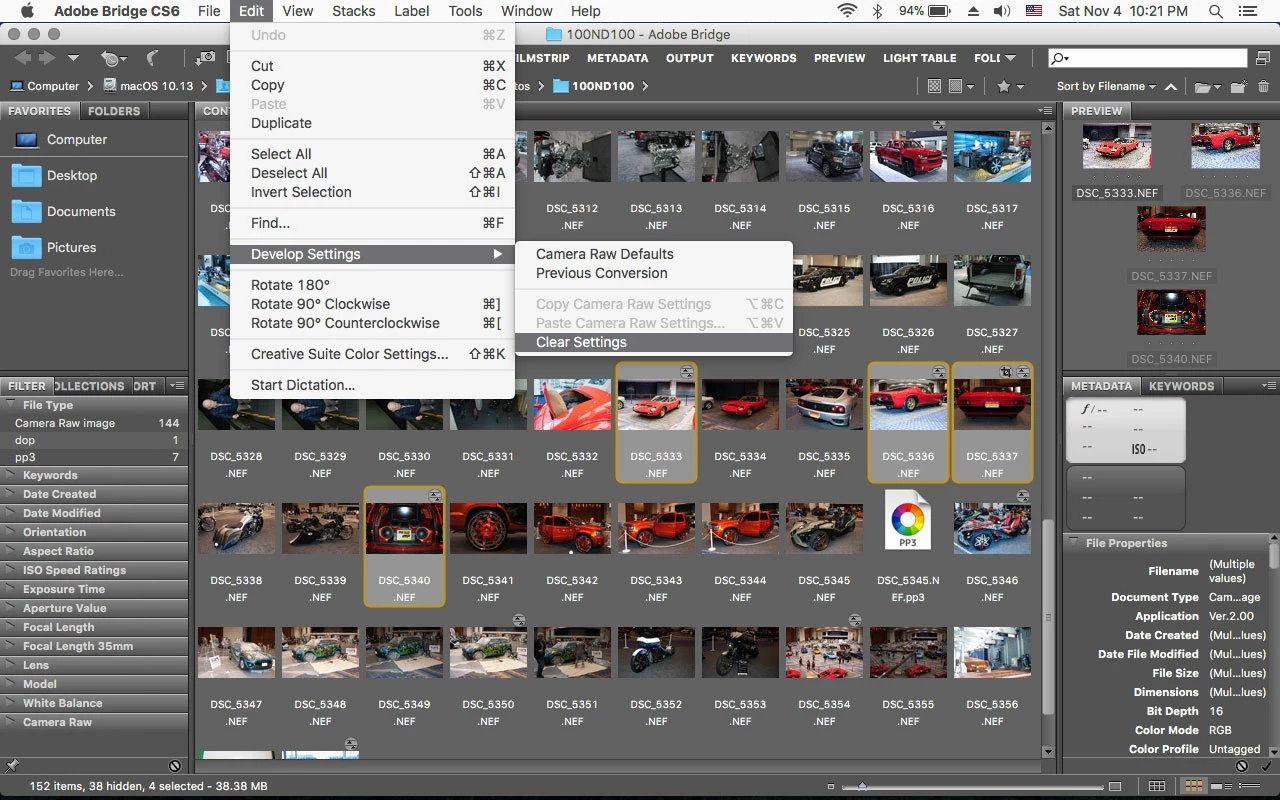Click the Go forward arrow icon
Viewport: 1280px width, 800px height.
pos(47,58)
